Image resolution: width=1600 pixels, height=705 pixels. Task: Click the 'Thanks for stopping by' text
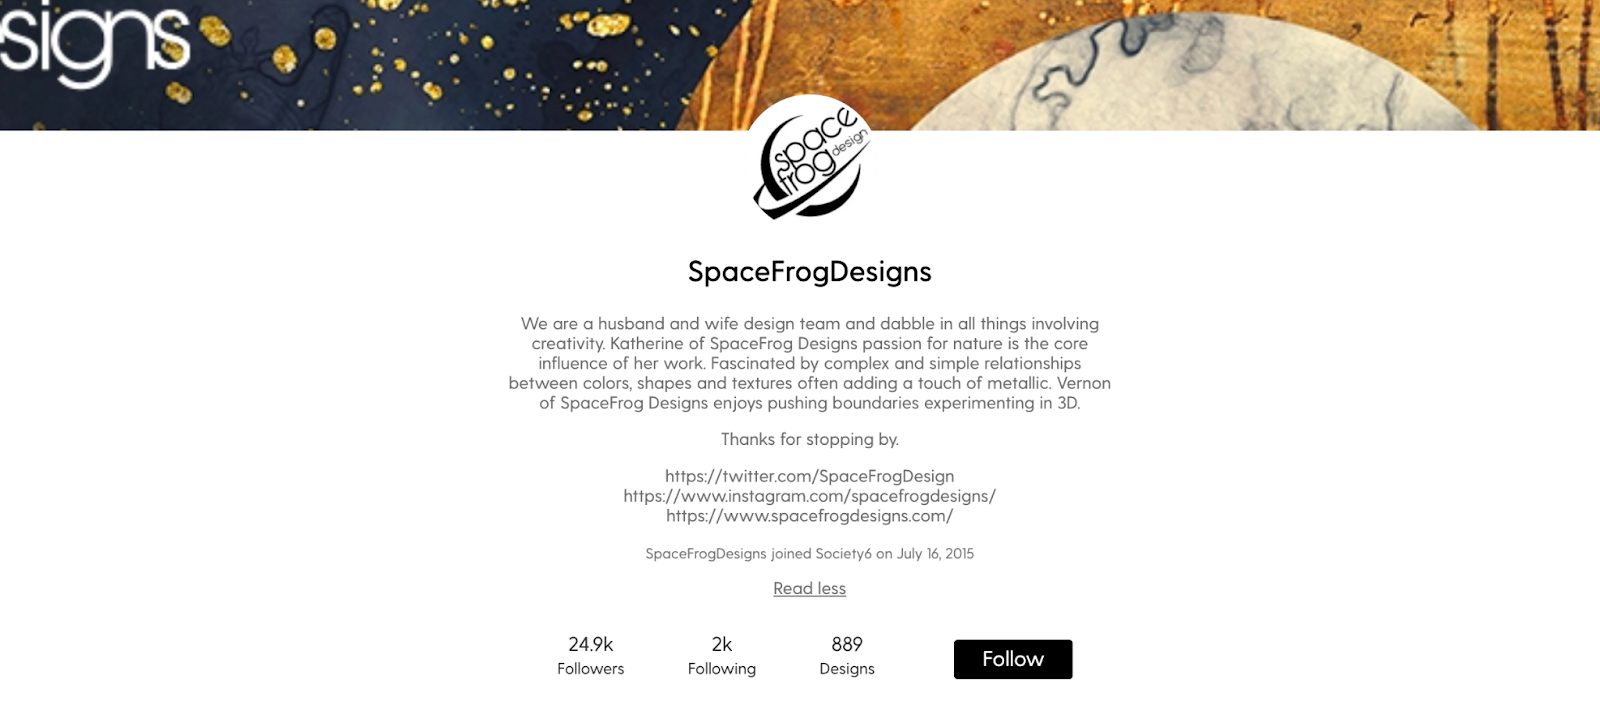pos(809,438)
